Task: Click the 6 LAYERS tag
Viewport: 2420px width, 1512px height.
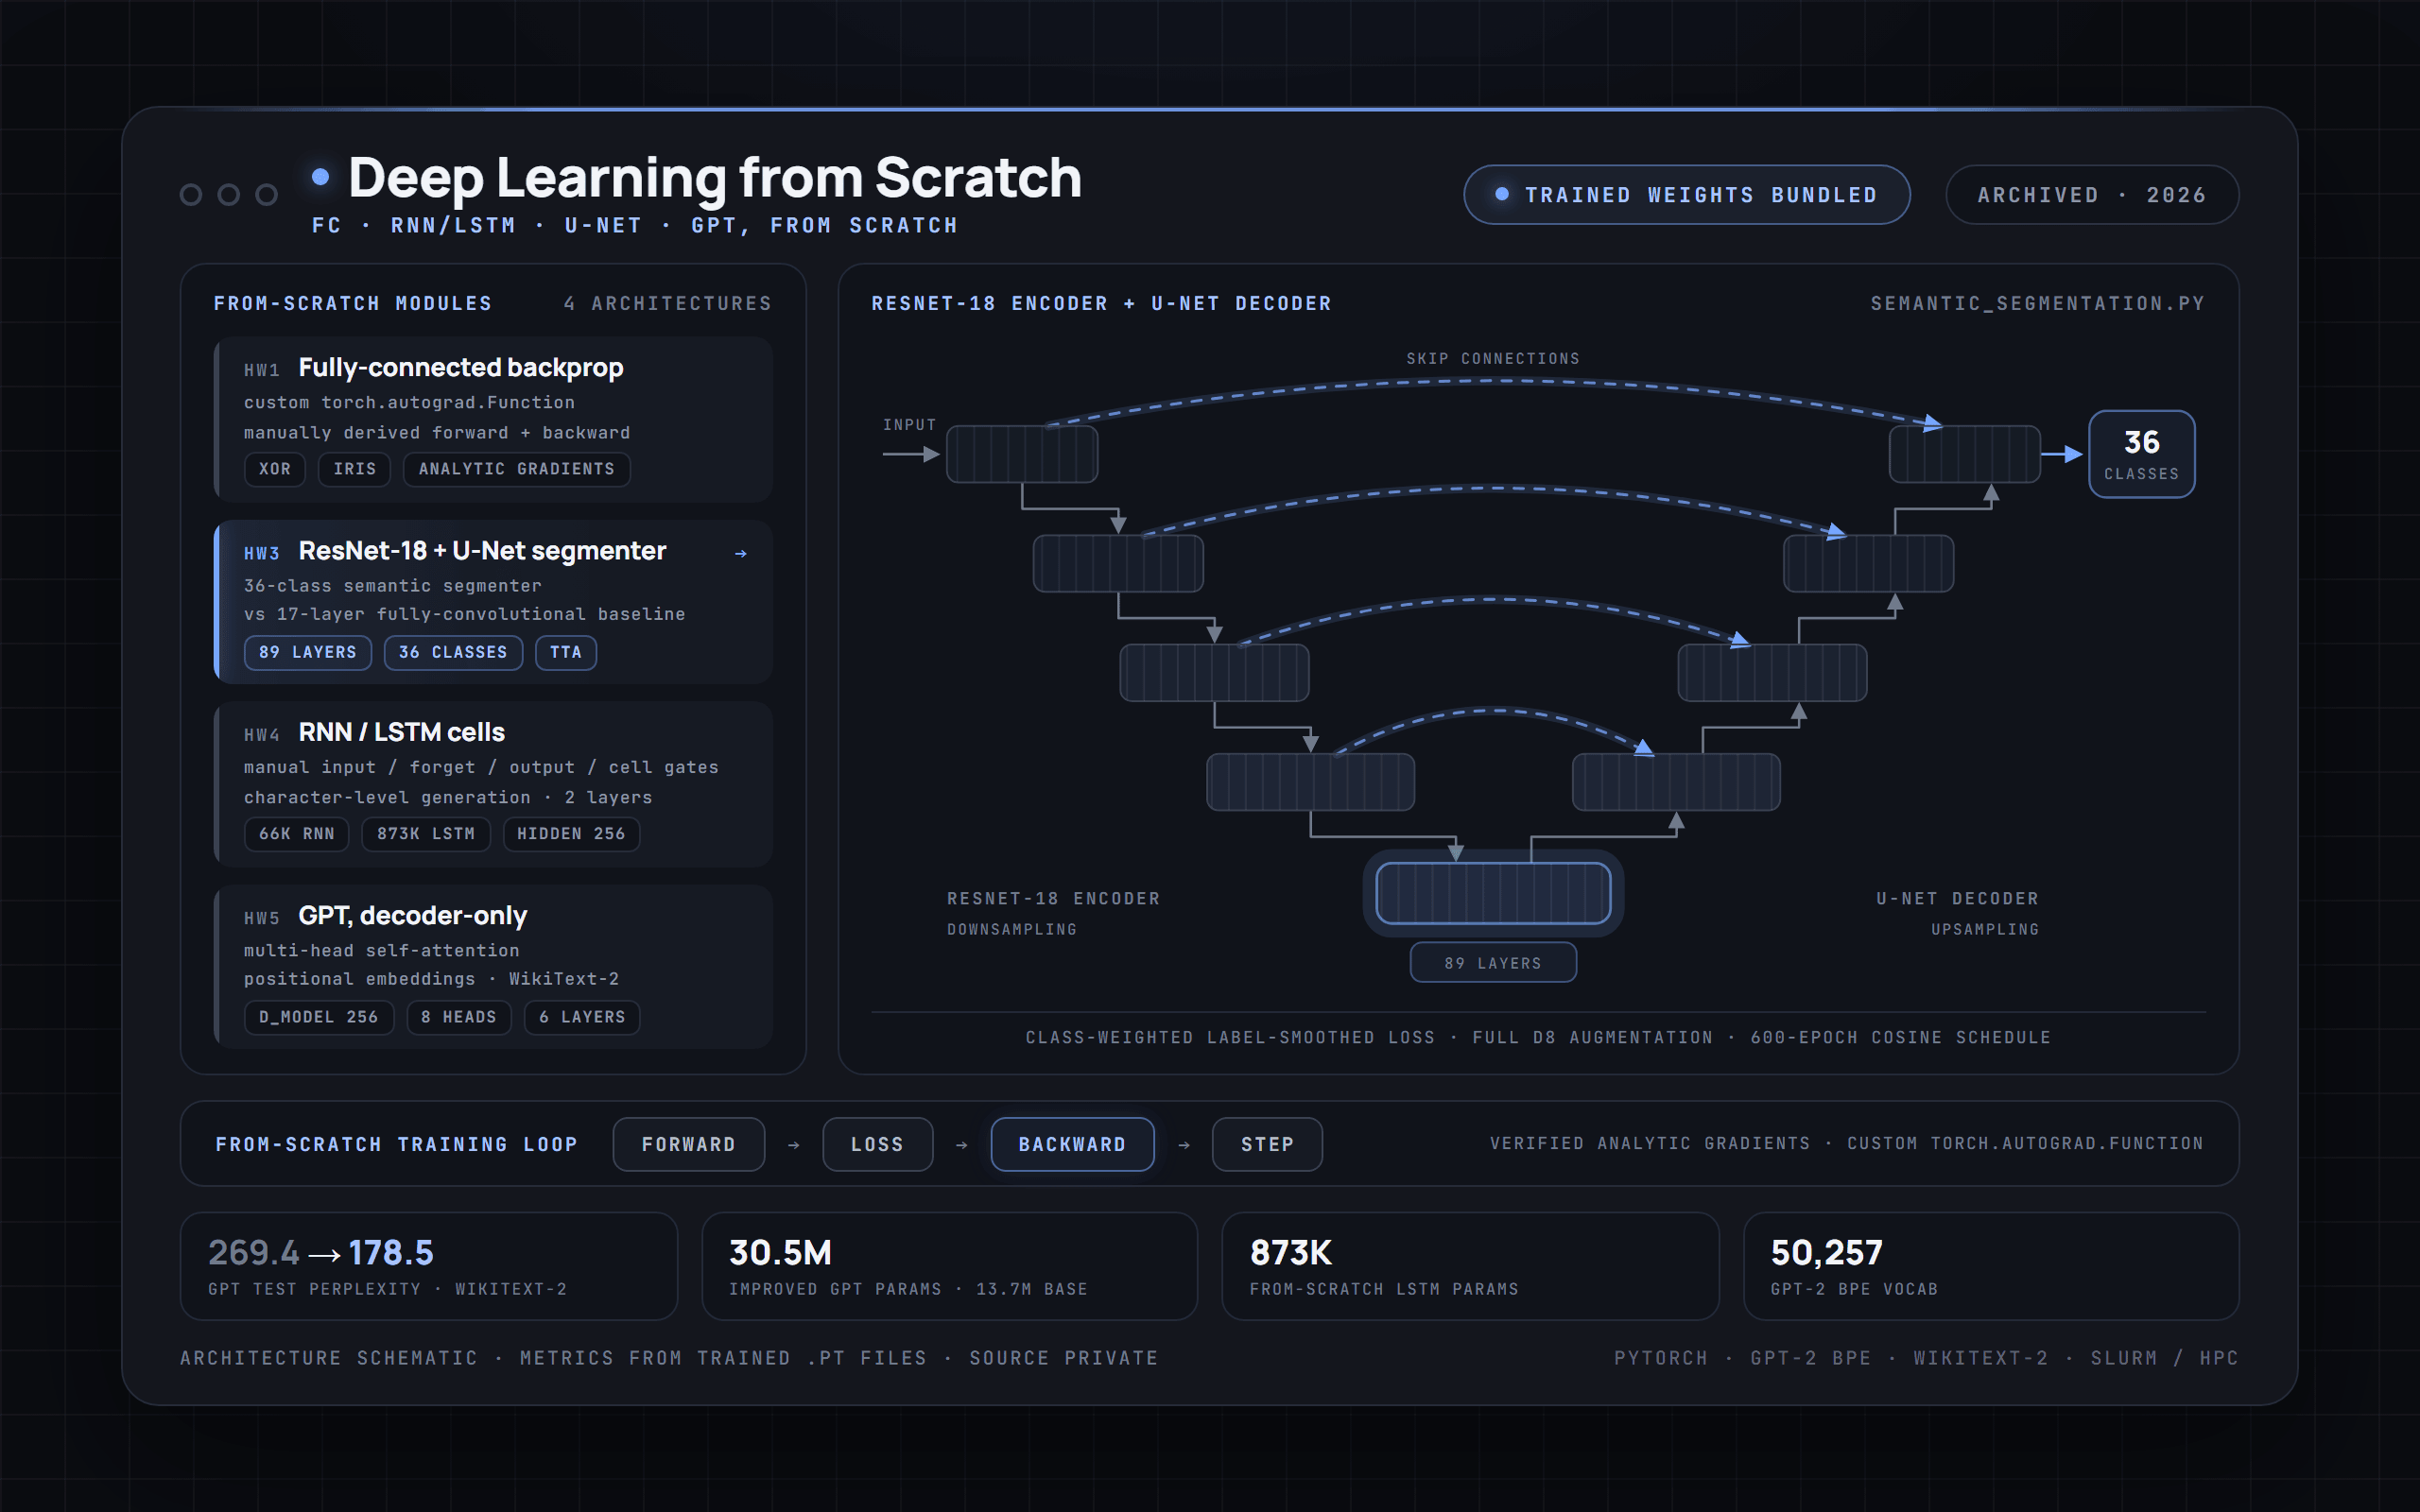Action: point(582,1018)
